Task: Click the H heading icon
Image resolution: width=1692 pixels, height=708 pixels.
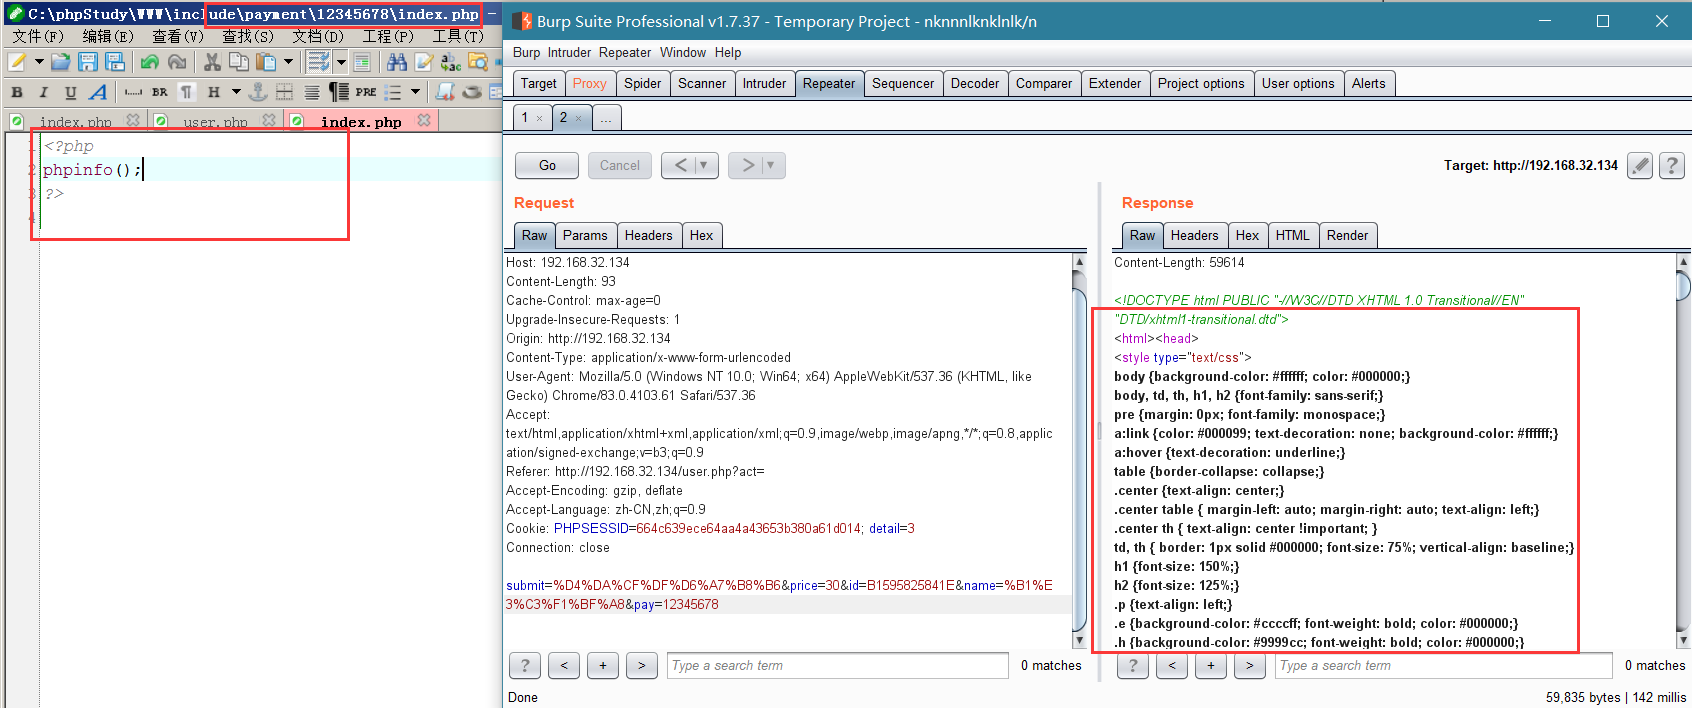Action: click(x=214, y=92)
